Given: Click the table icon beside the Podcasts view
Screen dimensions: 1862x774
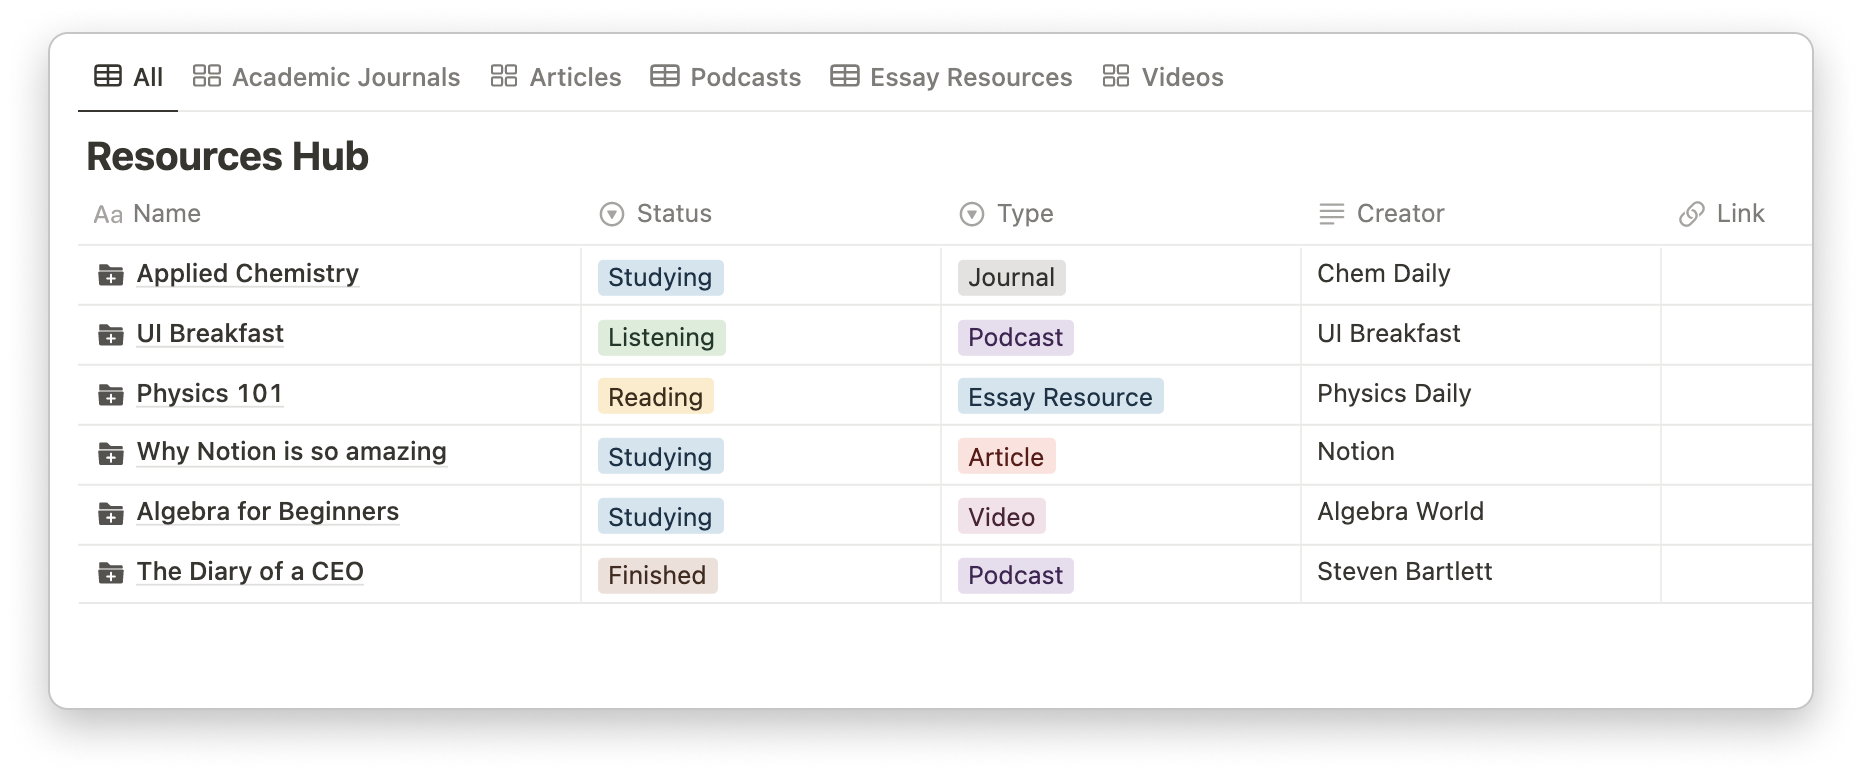Looking at the screenshot, I should tap(663, 75).
